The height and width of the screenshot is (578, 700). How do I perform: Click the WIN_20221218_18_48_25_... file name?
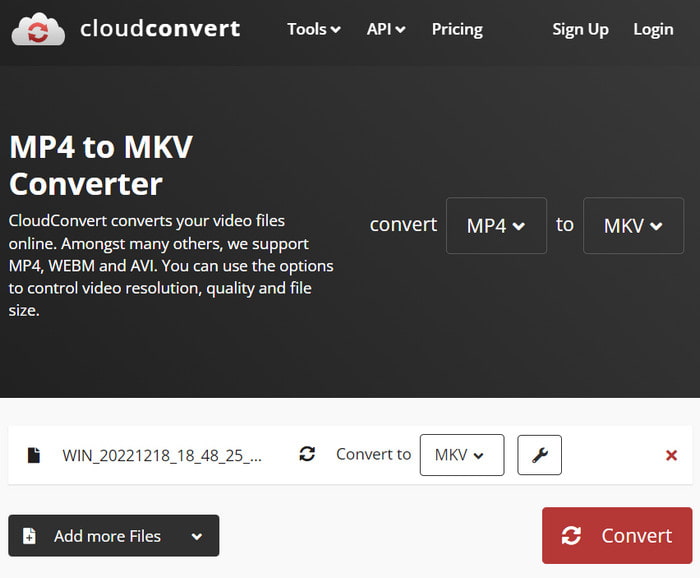click(162, 455)
